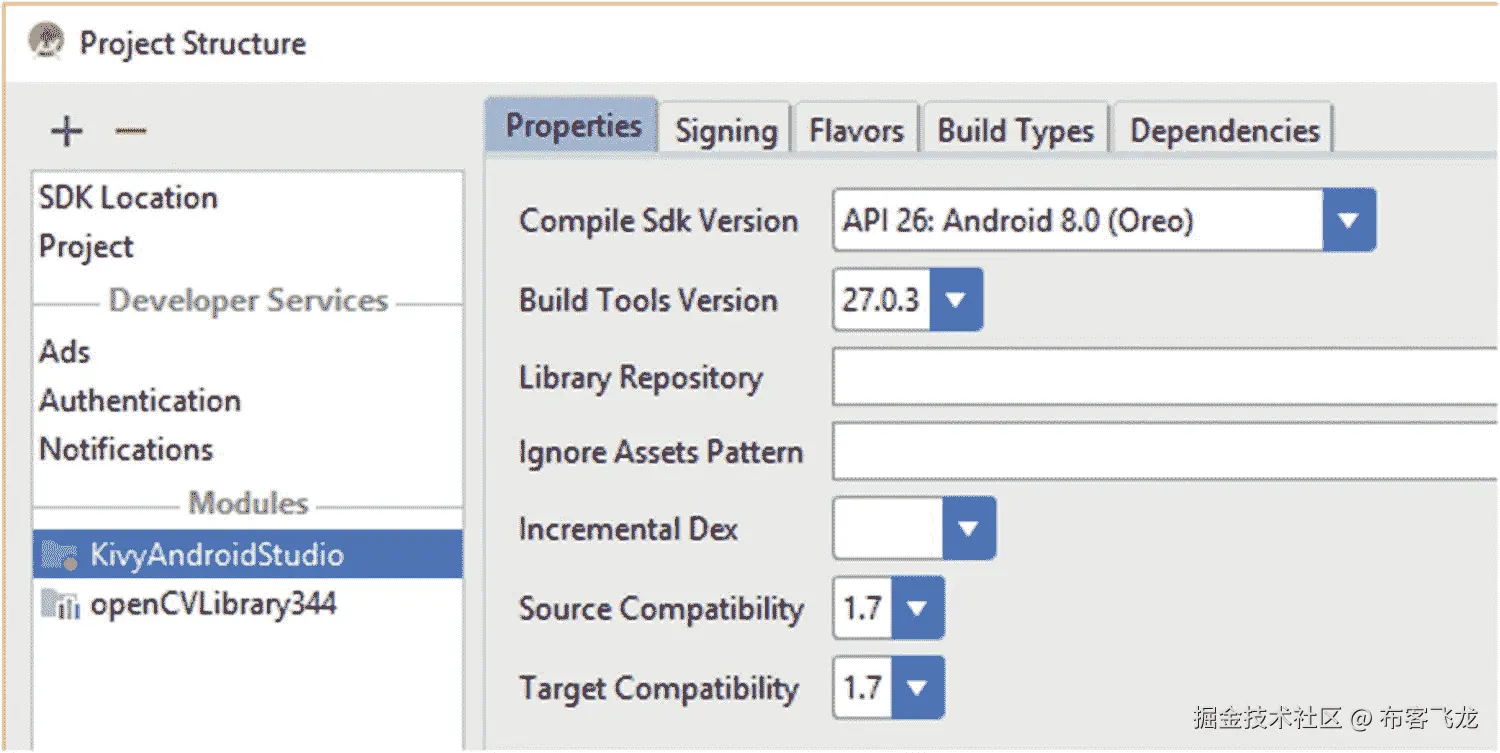
Task: Open the Compile Sdk Version dropdown
Action: tap(1348, 220)
